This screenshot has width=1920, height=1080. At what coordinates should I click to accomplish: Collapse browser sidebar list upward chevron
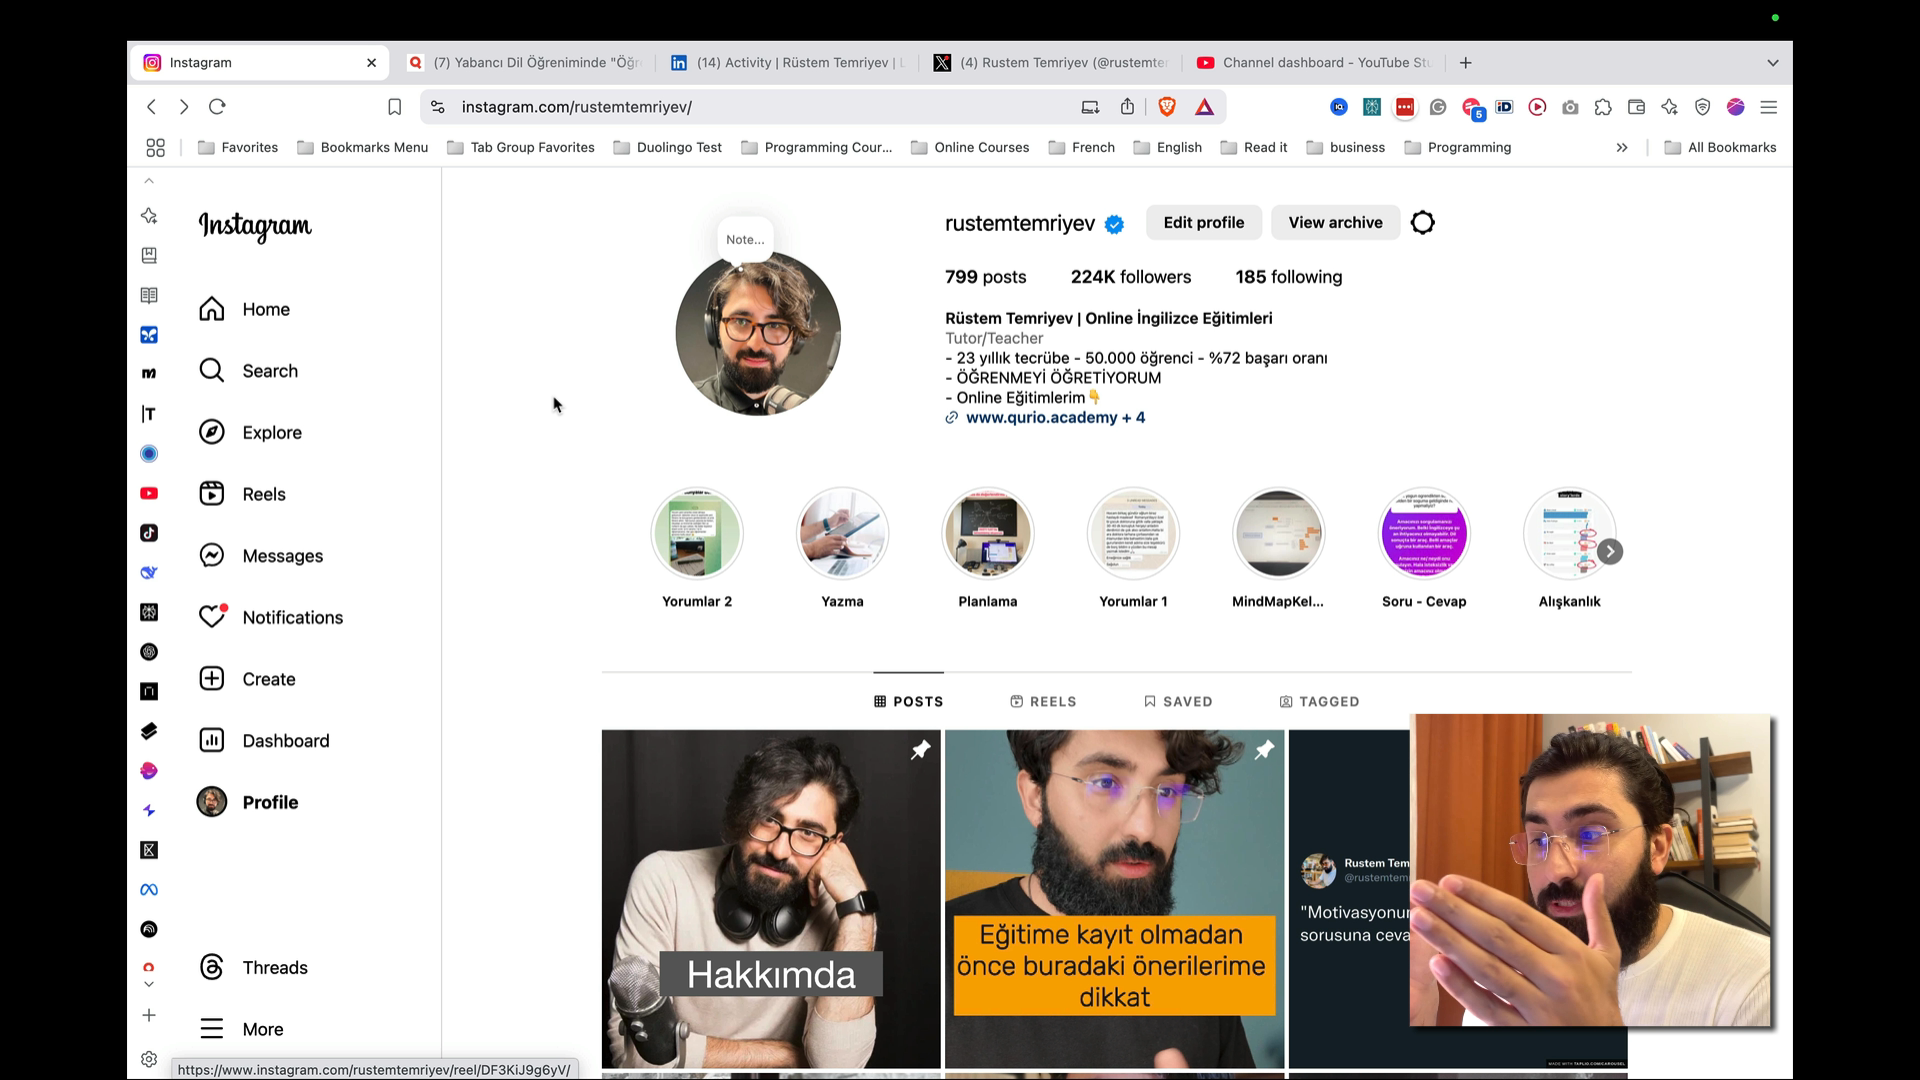(149, 181)
